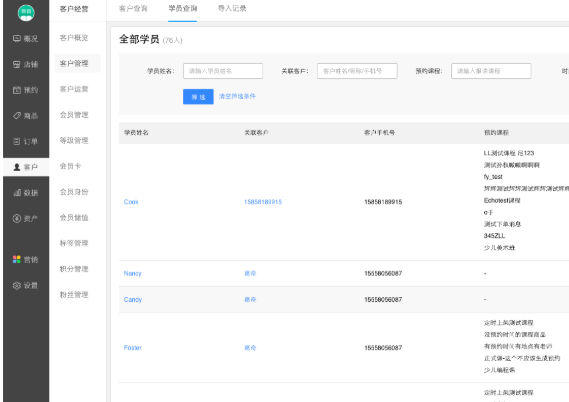Click the green store logo avatar
Screen dimensions: 569x402
coord(26,13)
